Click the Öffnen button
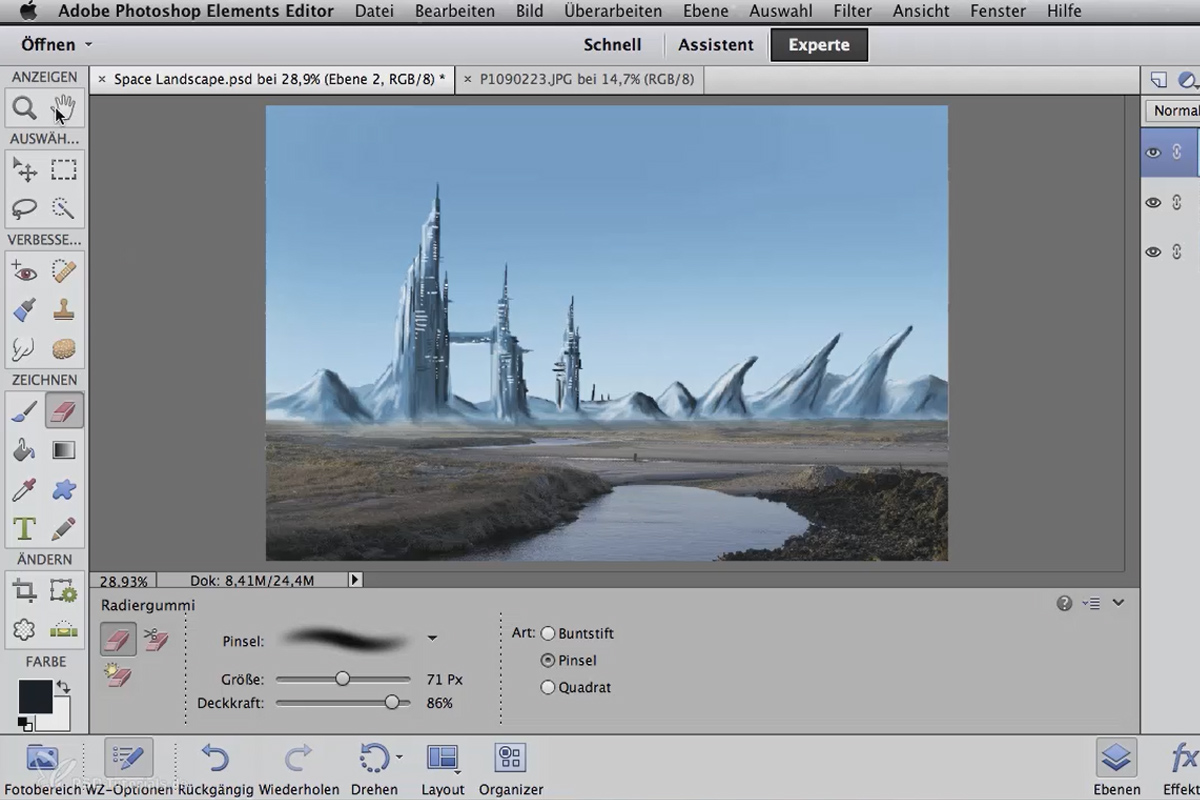The width and height of the screenshot is (1200, 800). pyautogui.click(x=48, y=44)
